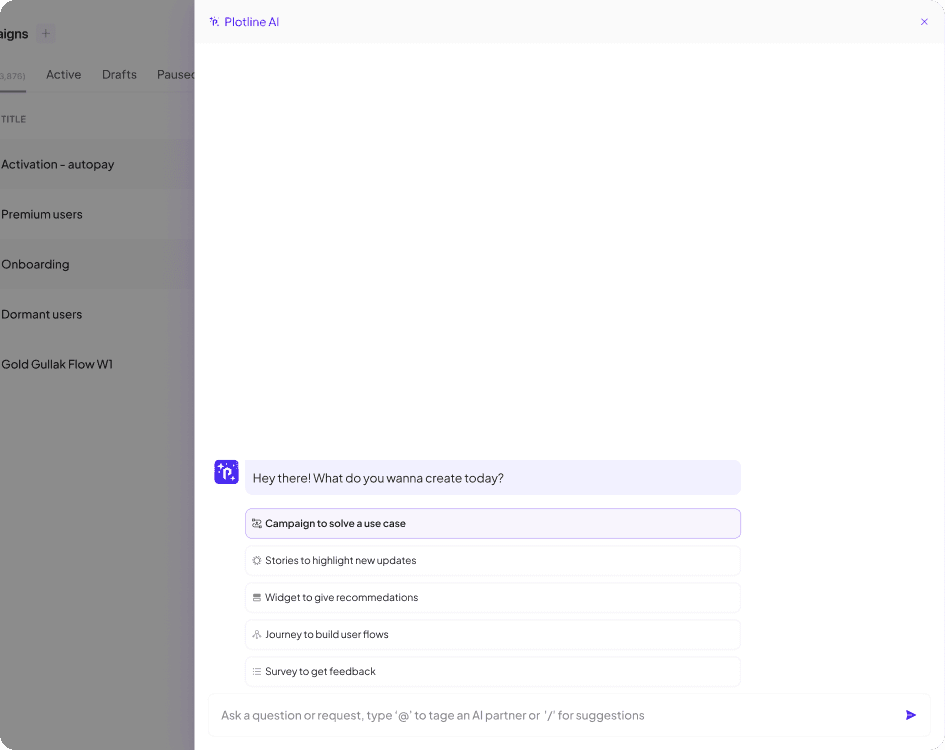
Task: Select the Gold Gullak Flow W1 row
Action: (97, 365)
